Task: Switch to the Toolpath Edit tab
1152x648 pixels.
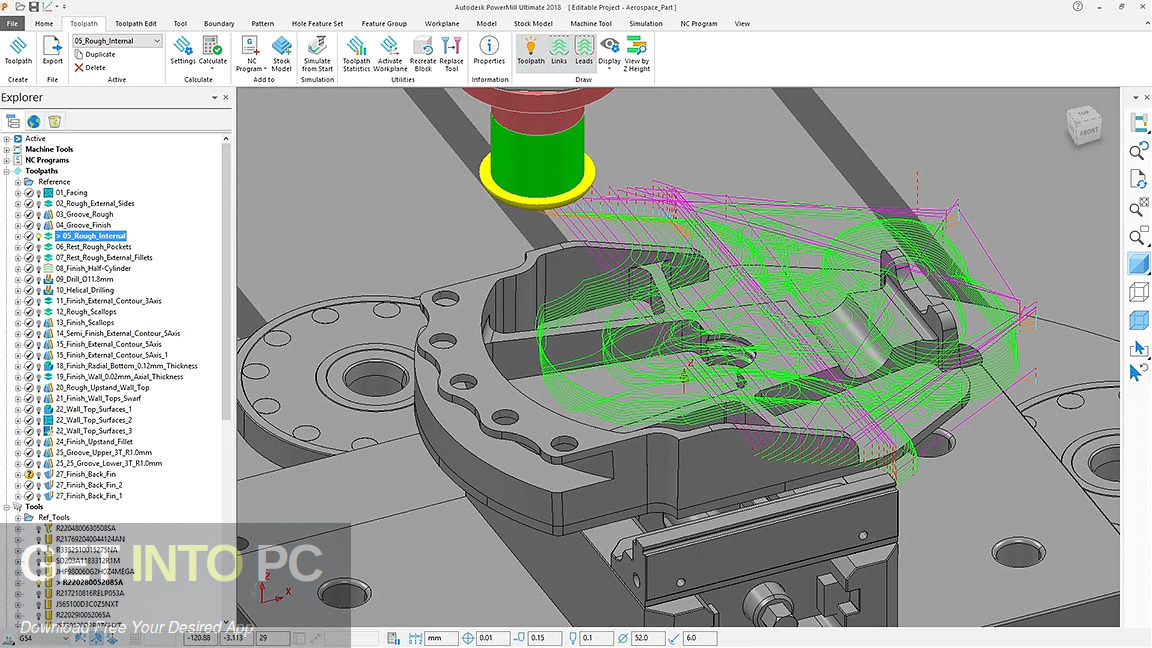Action: coord(136,24)
